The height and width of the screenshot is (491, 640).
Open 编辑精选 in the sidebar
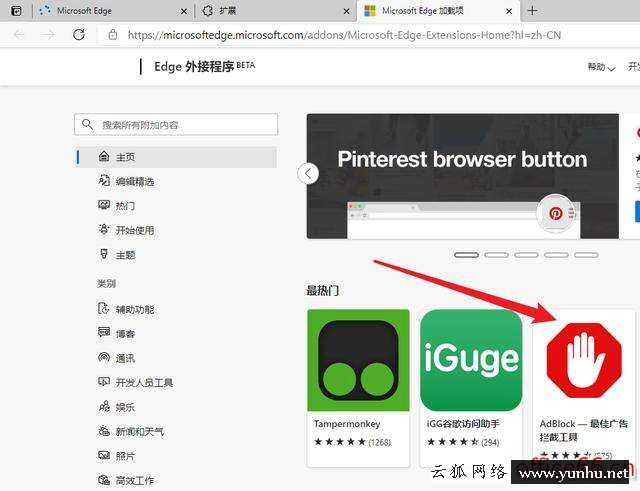click(135, 182)
